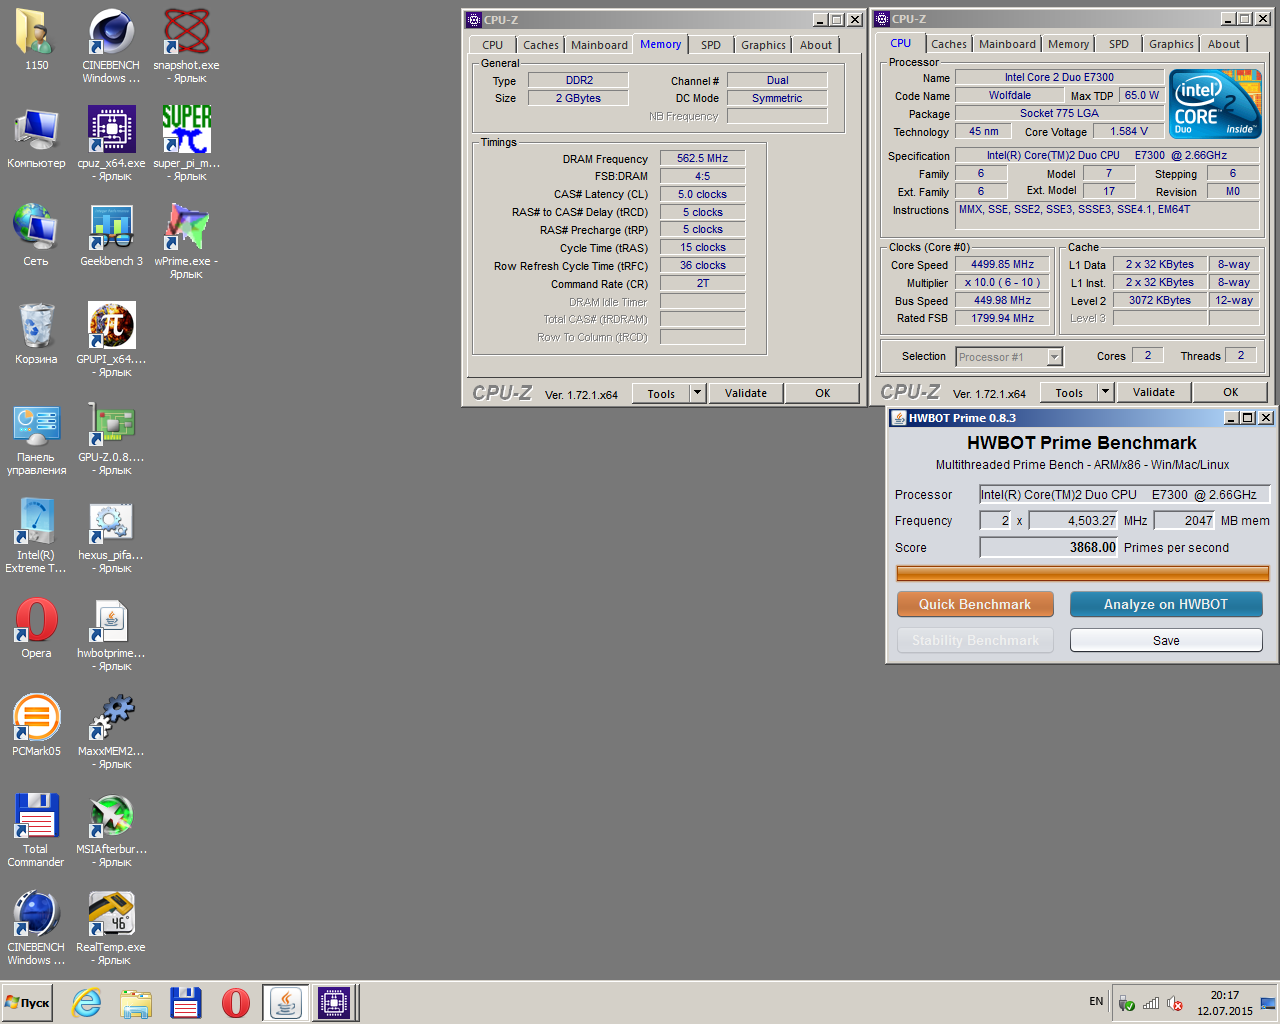Switch to SPD tab in left CPU-Z window

point(711,45)
